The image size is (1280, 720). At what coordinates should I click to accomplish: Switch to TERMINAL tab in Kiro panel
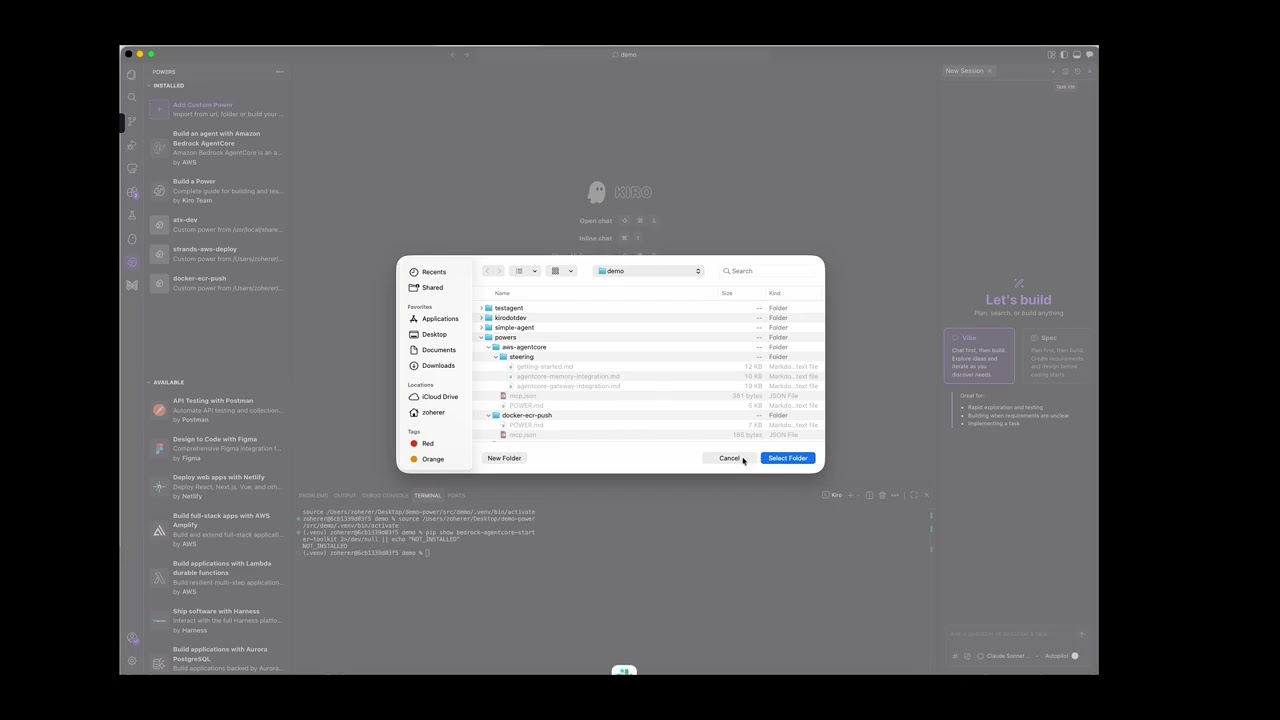click(427, 496)
